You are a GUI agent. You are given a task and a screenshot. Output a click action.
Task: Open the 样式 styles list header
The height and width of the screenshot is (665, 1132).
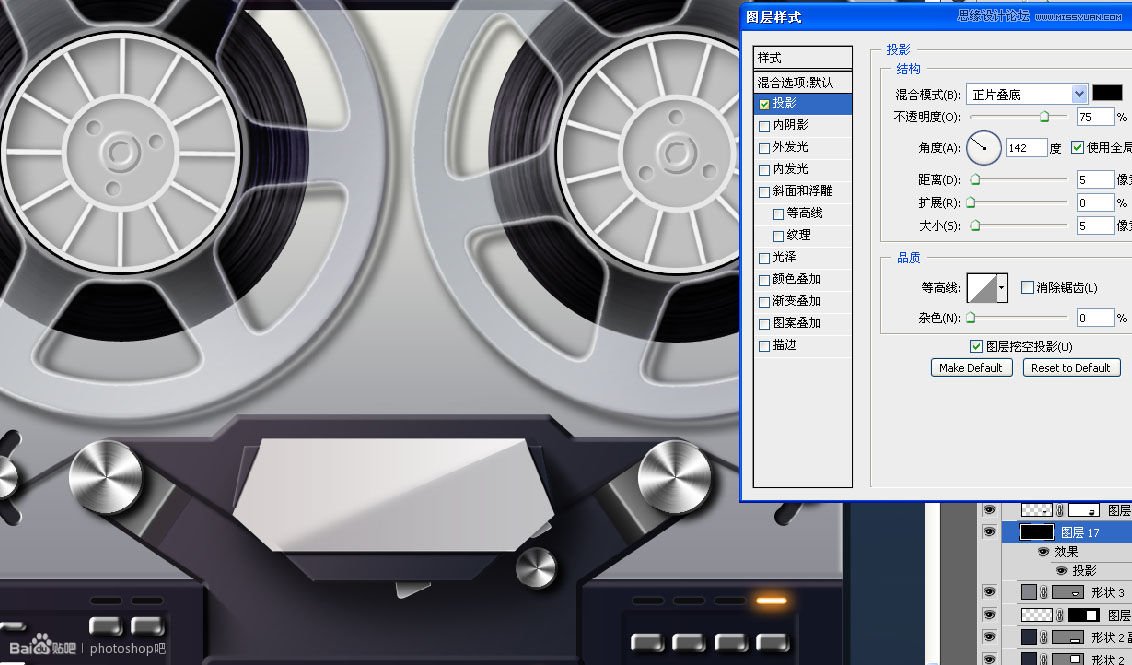pos(803,58)
